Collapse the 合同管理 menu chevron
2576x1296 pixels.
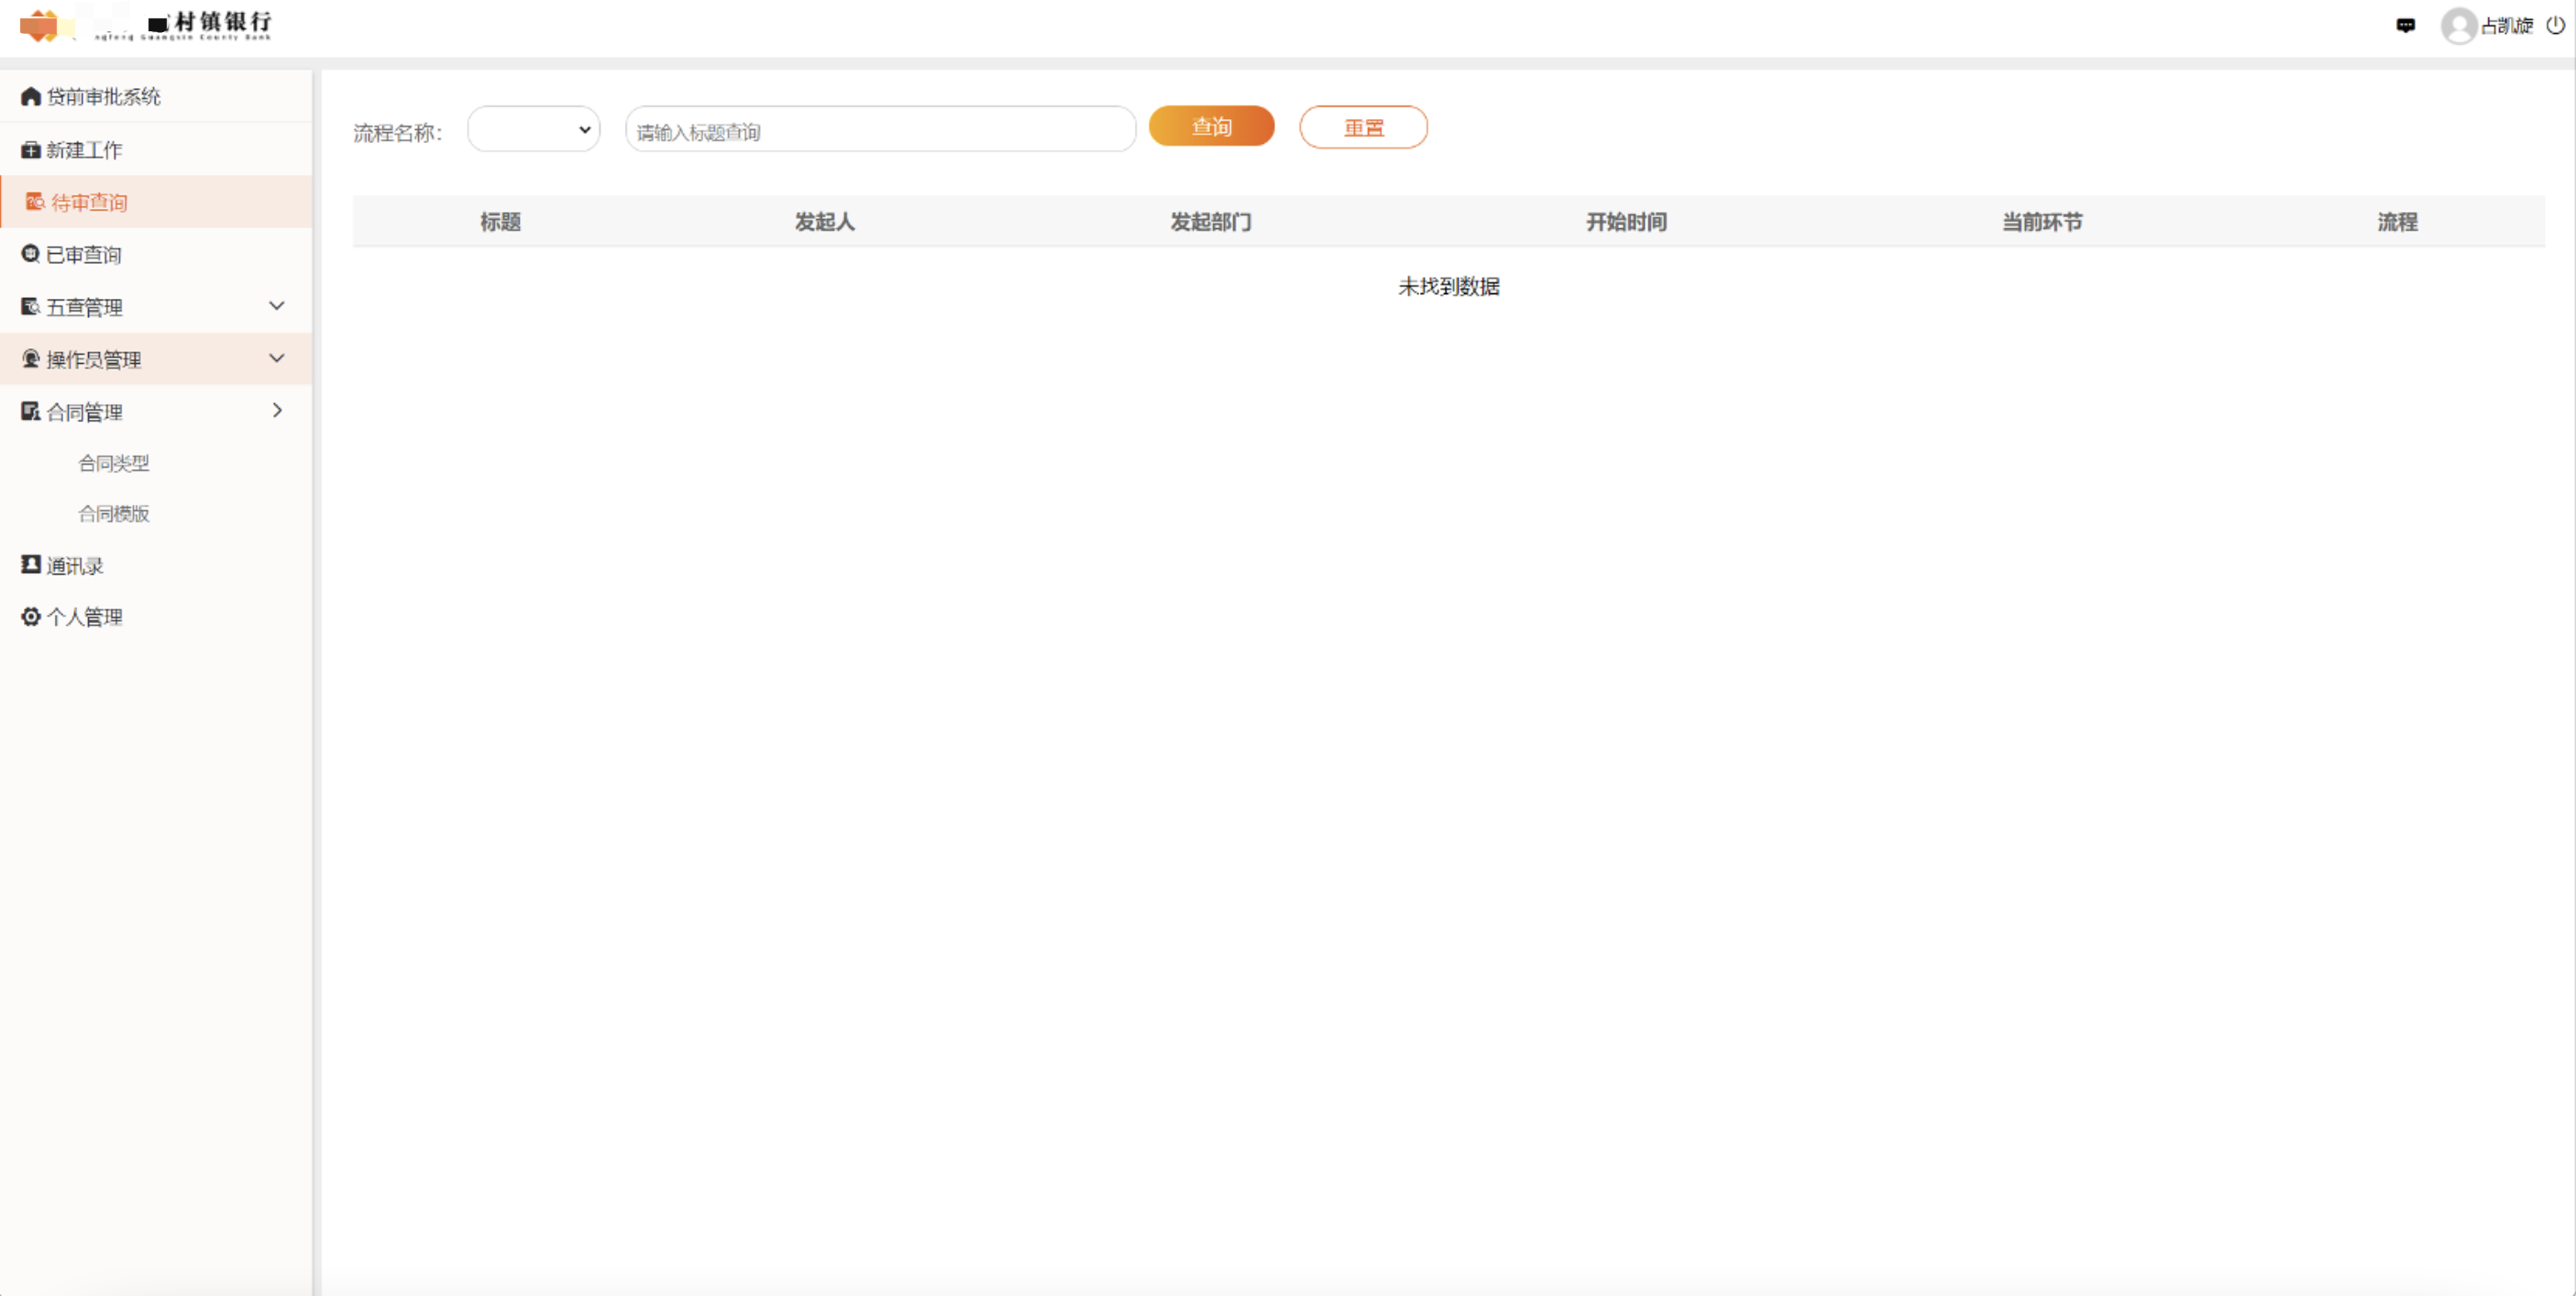coord(277,411)
